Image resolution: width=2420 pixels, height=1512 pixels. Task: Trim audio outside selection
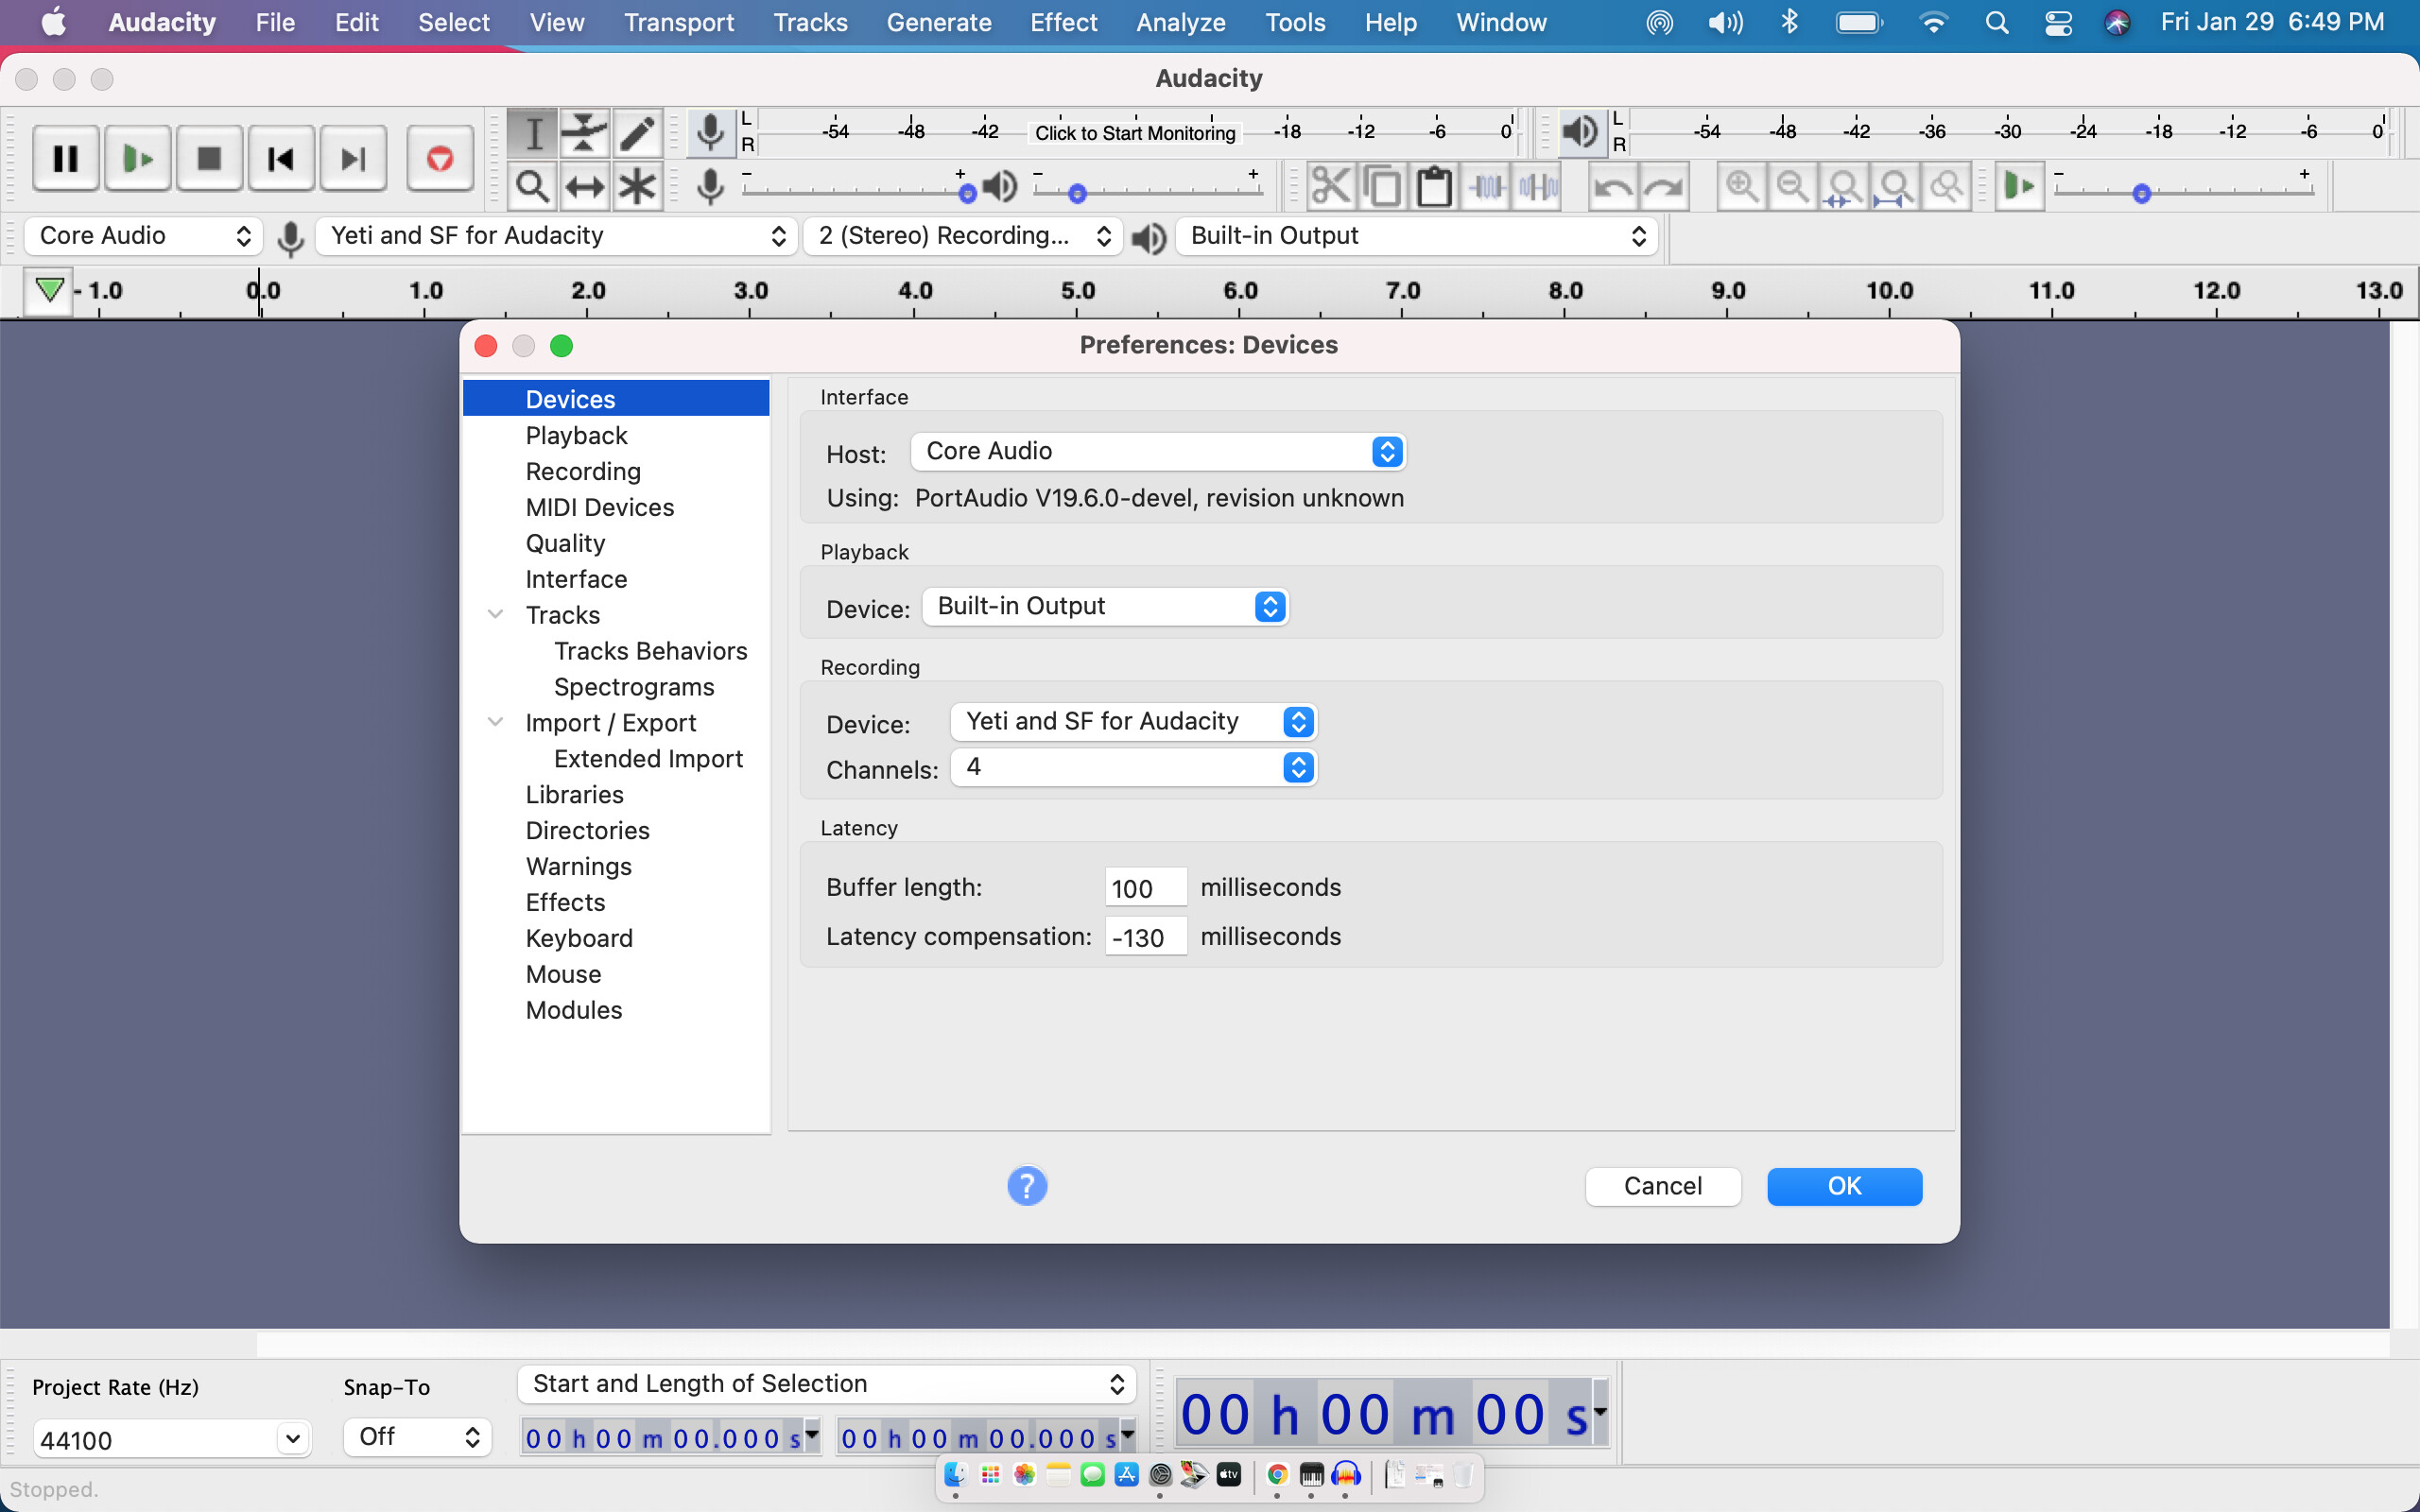1487,186
